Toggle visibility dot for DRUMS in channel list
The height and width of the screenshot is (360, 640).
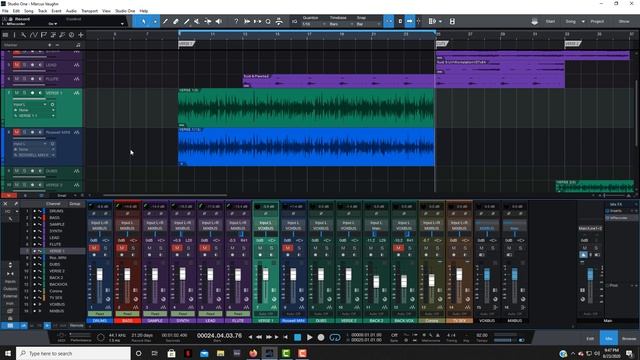click(x=35, y=211)
